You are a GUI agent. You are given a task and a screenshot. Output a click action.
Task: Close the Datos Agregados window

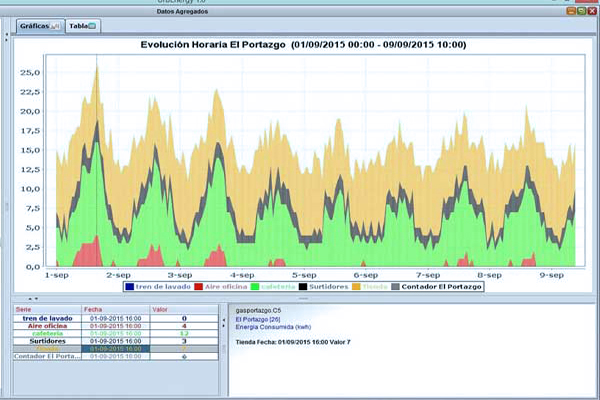click(592, 11)
